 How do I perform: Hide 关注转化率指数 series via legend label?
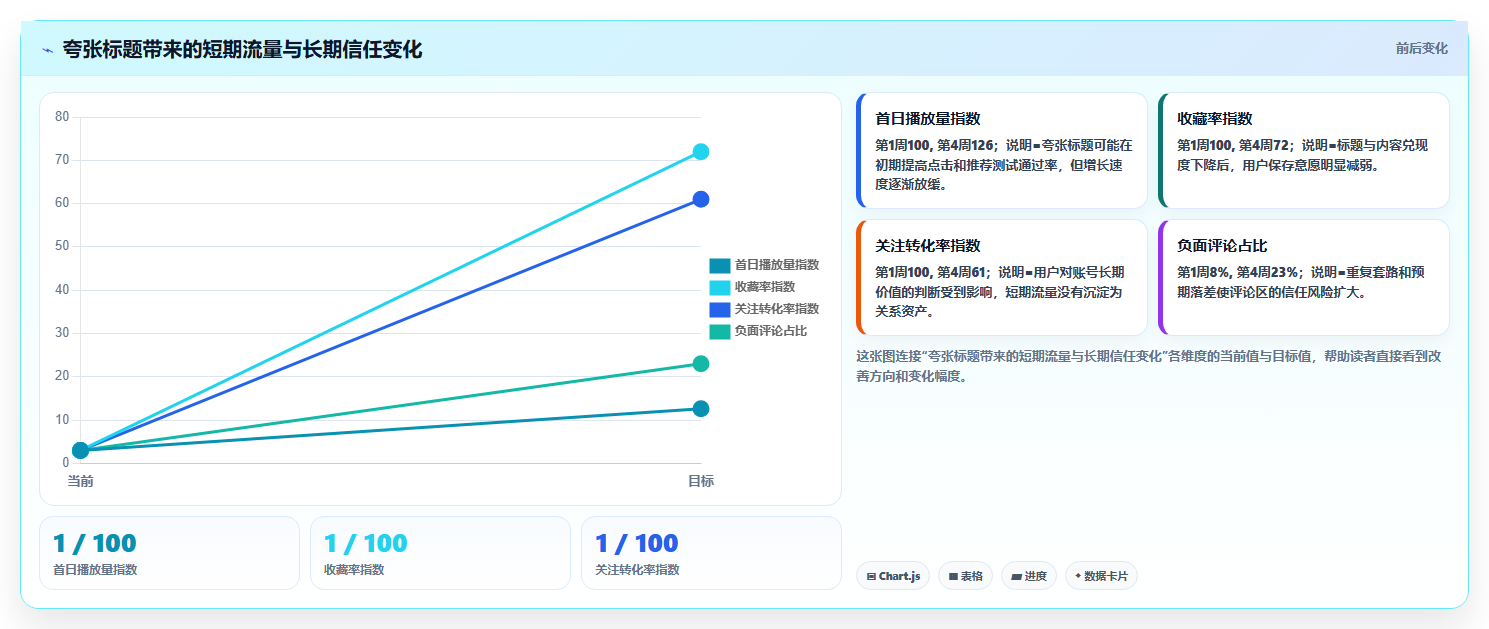tap(777, 310)
